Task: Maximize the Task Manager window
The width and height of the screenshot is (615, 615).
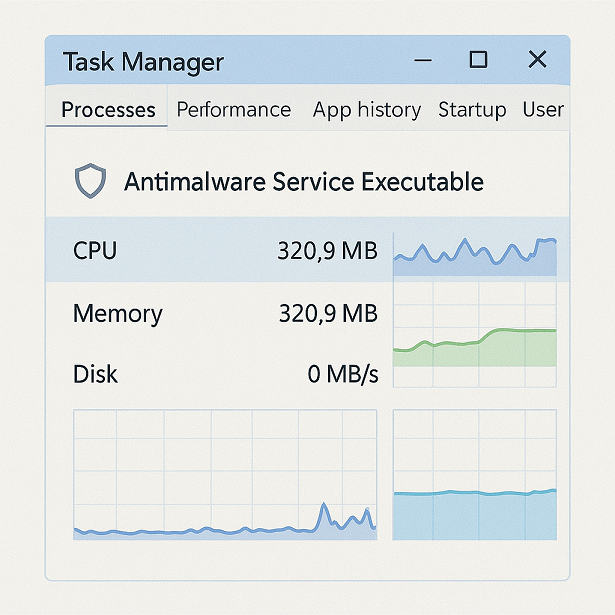Action: tap(479, 60)
